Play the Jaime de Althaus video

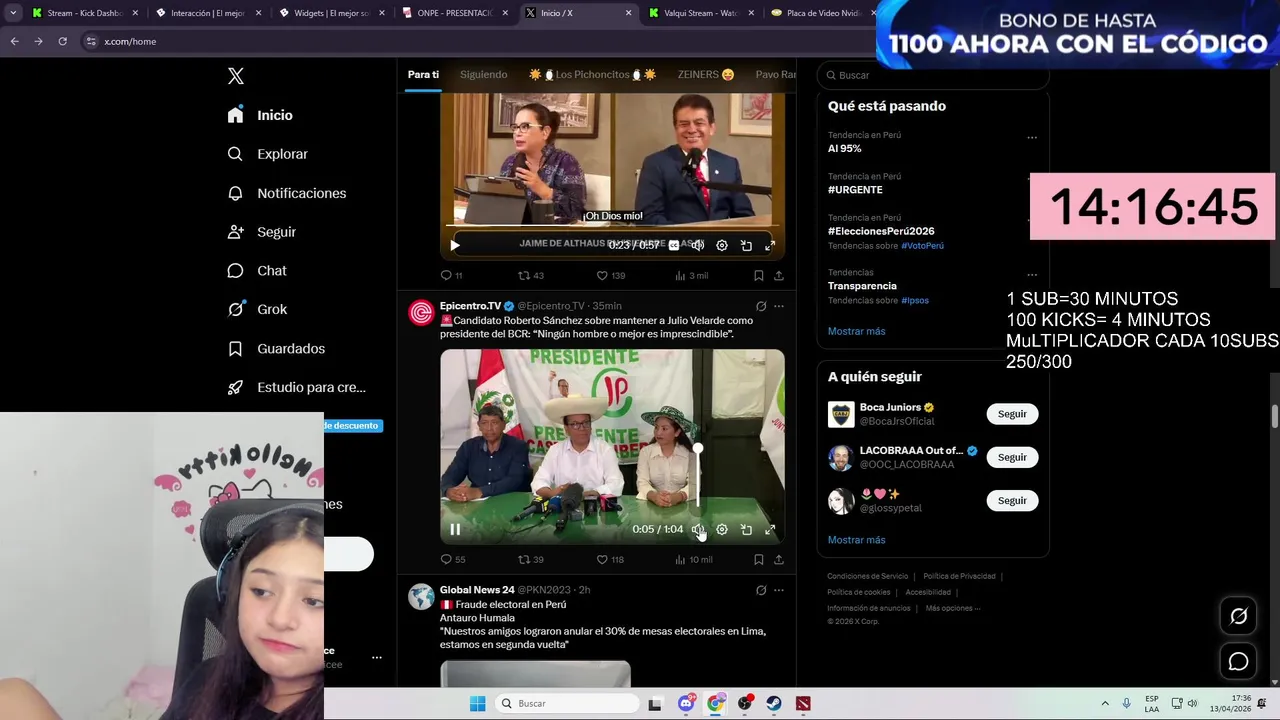tap(455, 245)
